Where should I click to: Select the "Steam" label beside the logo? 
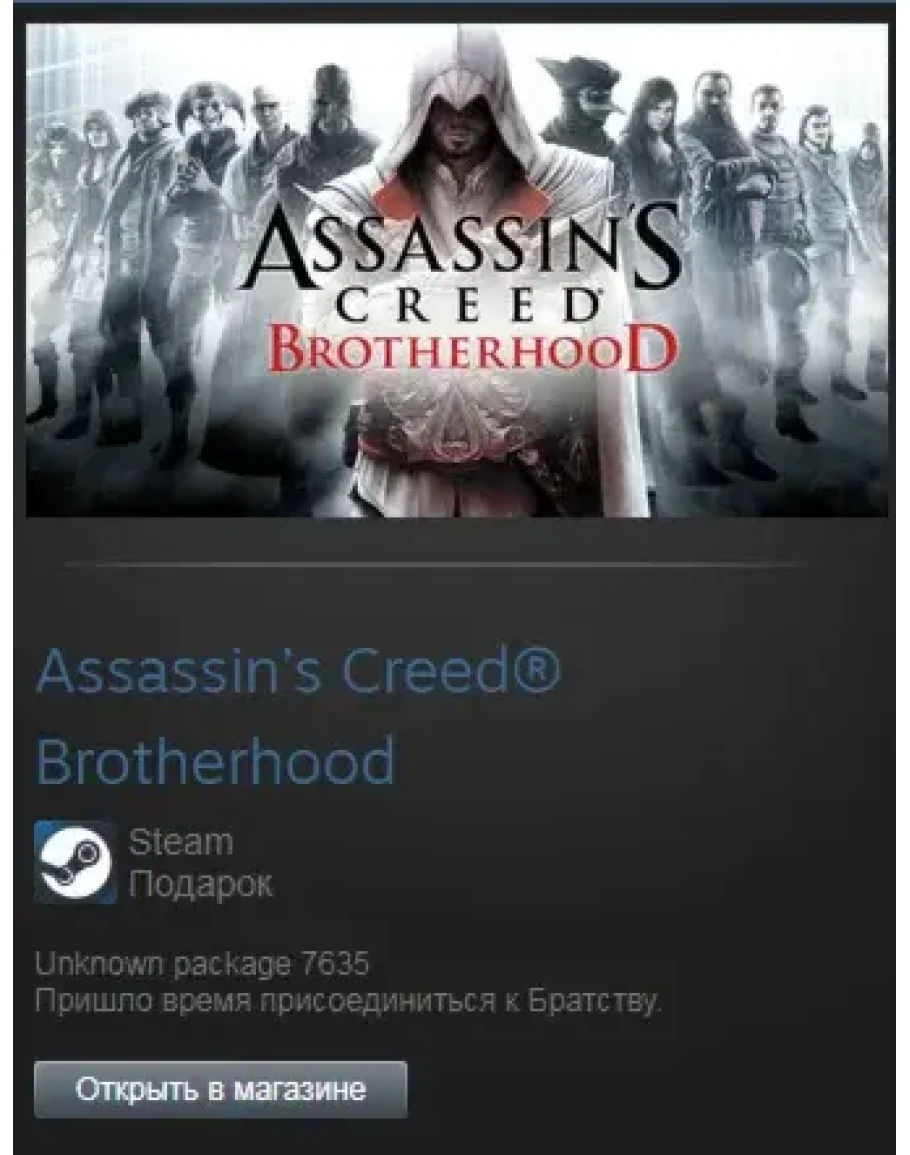pos(181,842)
